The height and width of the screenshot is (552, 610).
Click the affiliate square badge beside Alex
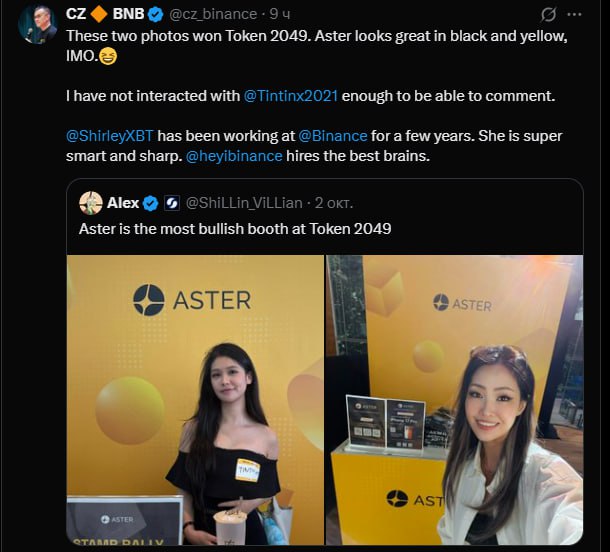coord(172,203)
